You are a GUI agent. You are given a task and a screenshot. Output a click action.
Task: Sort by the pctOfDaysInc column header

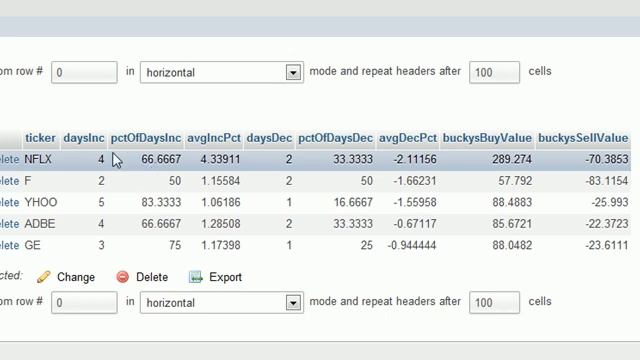(146, 138)
